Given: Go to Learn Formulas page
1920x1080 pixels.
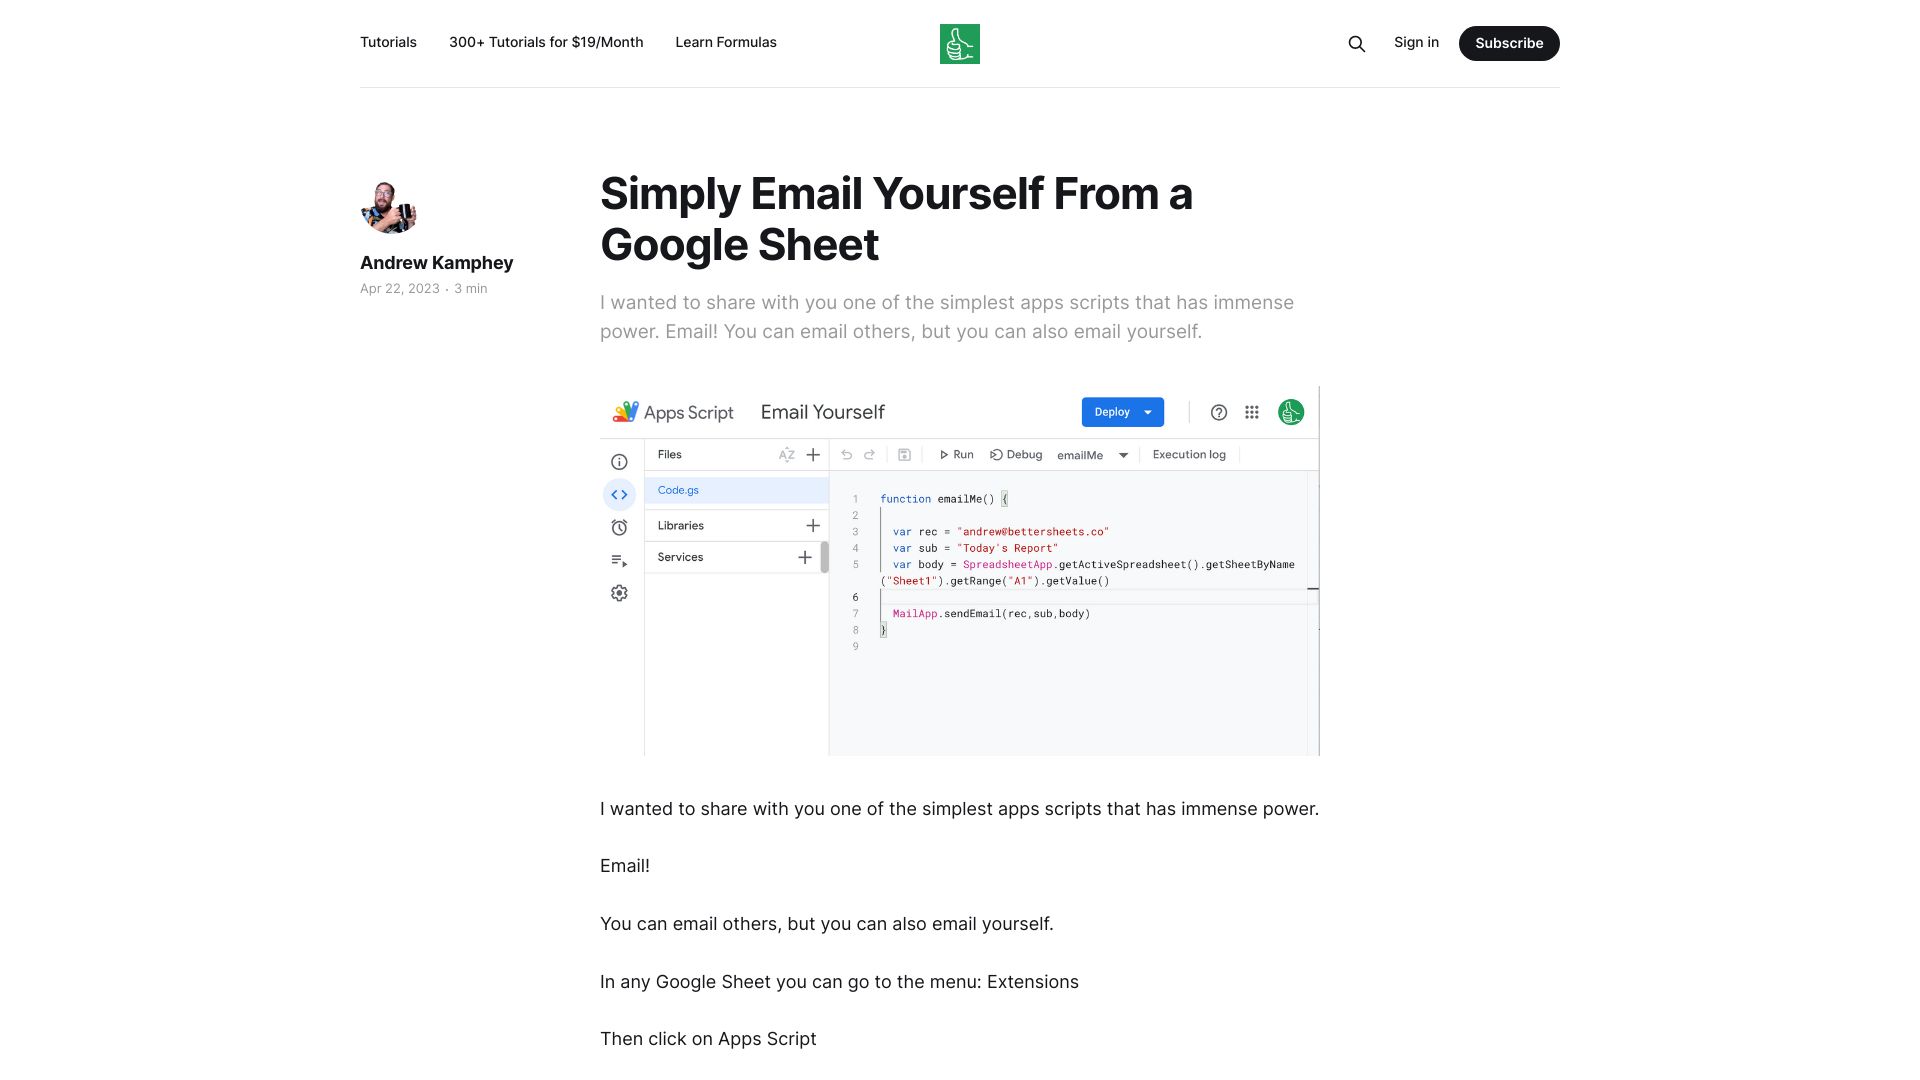Looking at the screenshot, I should (x=726, y=42).
